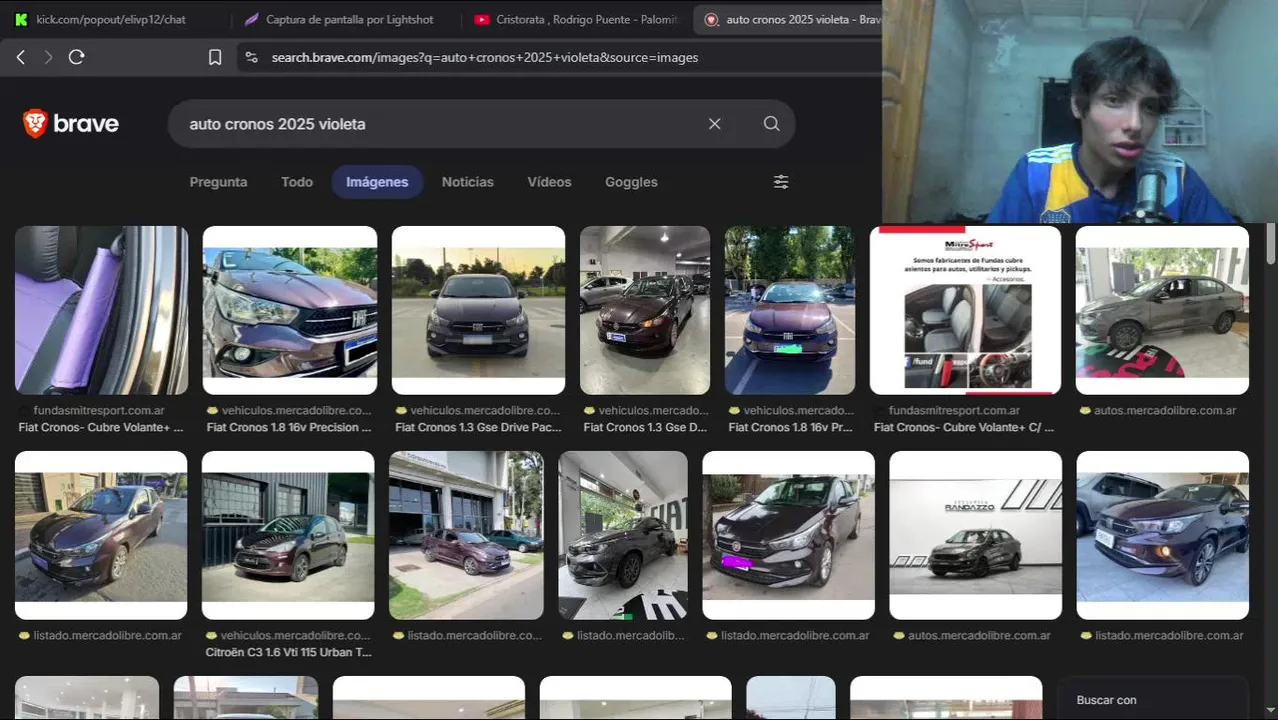Submit search with the magnifier icon

coord(771,124)
